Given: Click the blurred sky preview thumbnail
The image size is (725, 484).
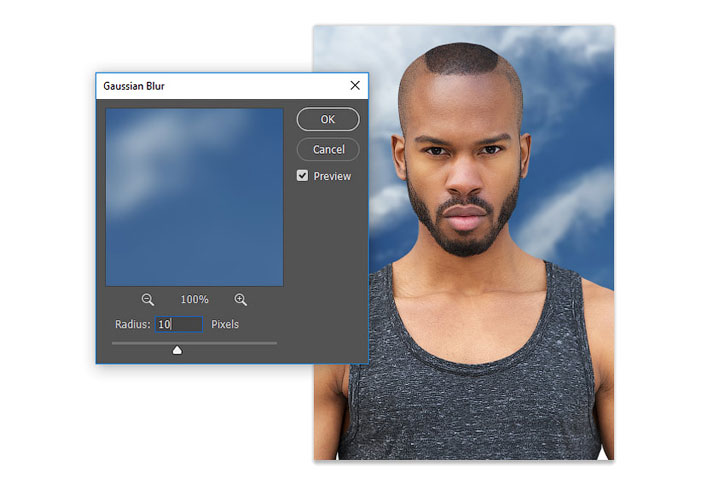Looking at the screenshot, I should click(x=194, y=197).
